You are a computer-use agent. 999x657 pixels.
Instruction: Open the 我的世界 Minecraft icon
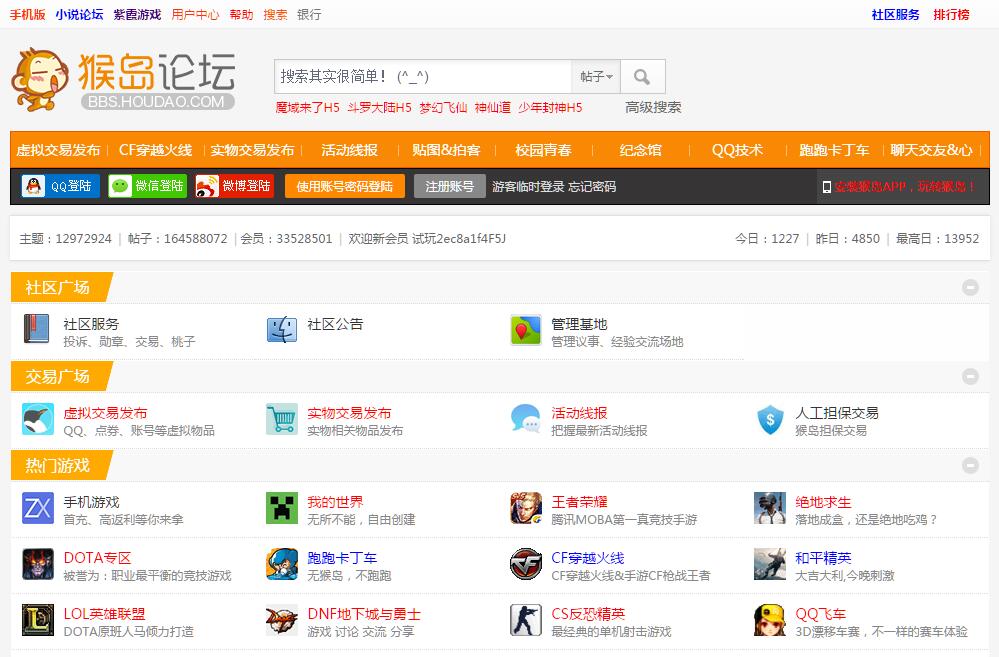[282, 509]
